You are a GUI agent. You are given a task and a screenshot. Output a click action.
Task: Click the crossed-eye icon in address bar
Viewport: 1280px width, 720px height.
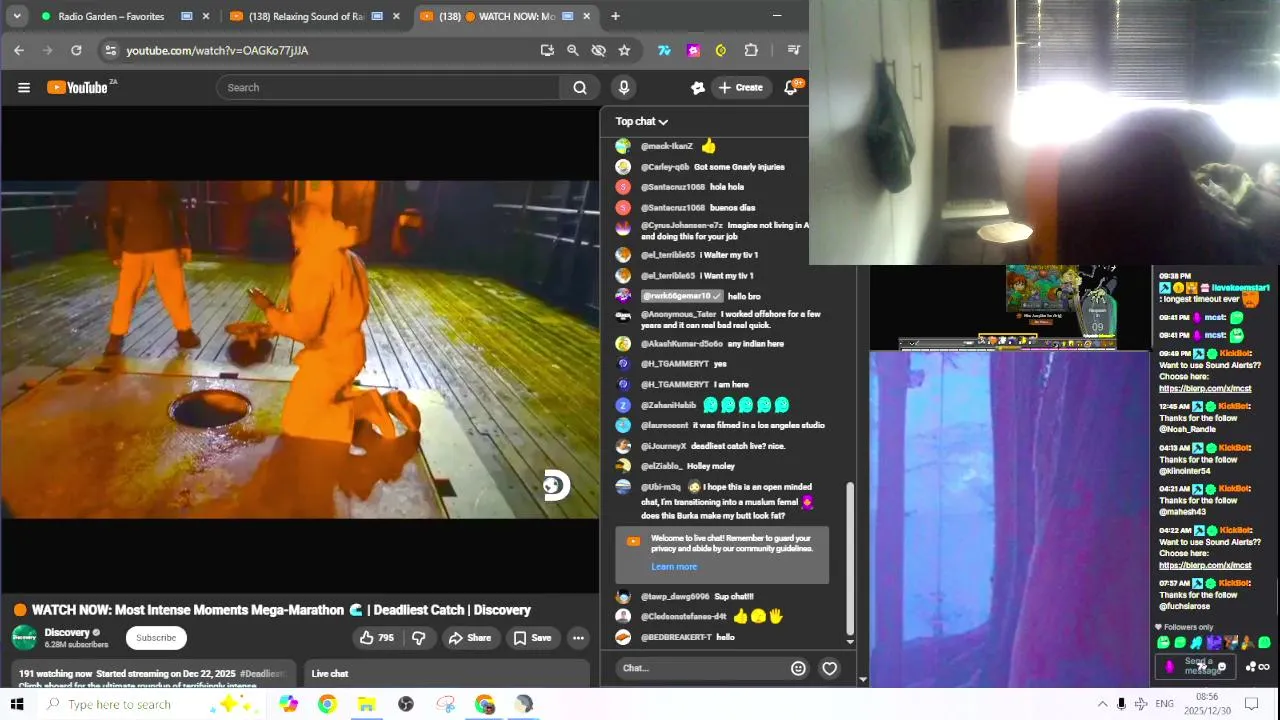(599, 50)
